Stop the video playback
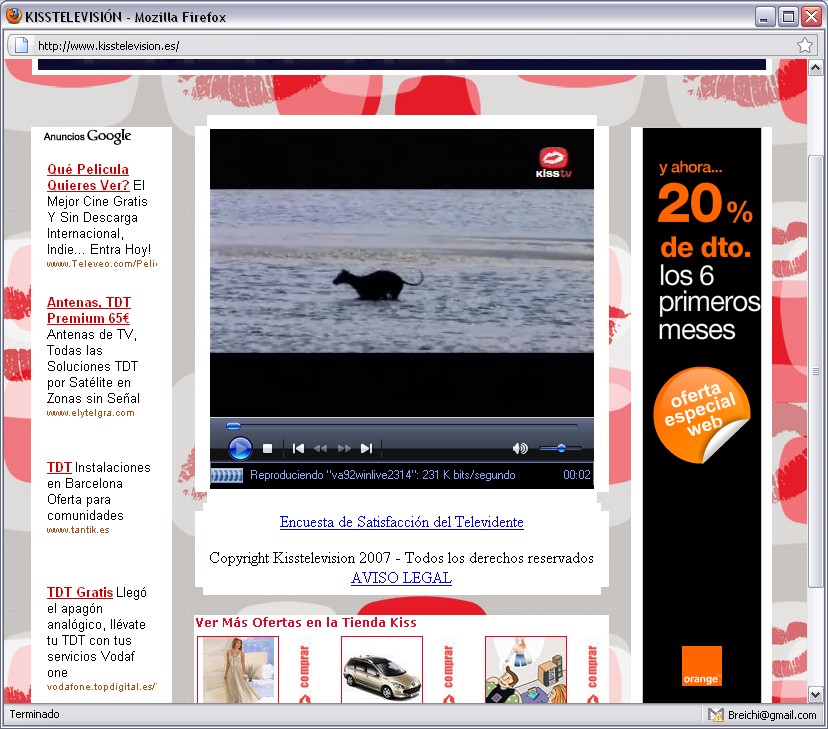 (x=268, y=449)
